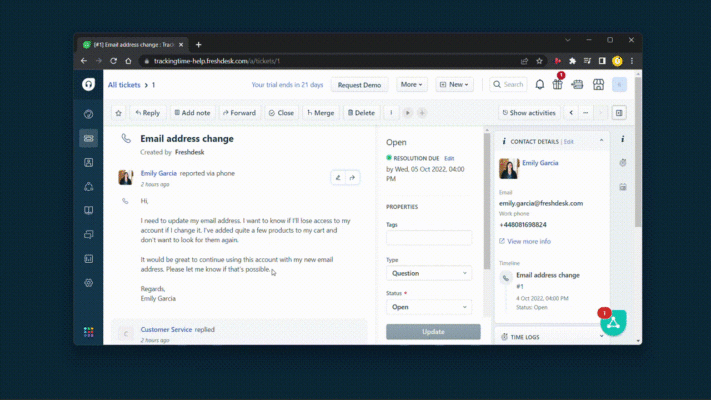Viewport: 711px width, 400px height.
Task: Click the browser address bar URL
Action: click(217, 61)
